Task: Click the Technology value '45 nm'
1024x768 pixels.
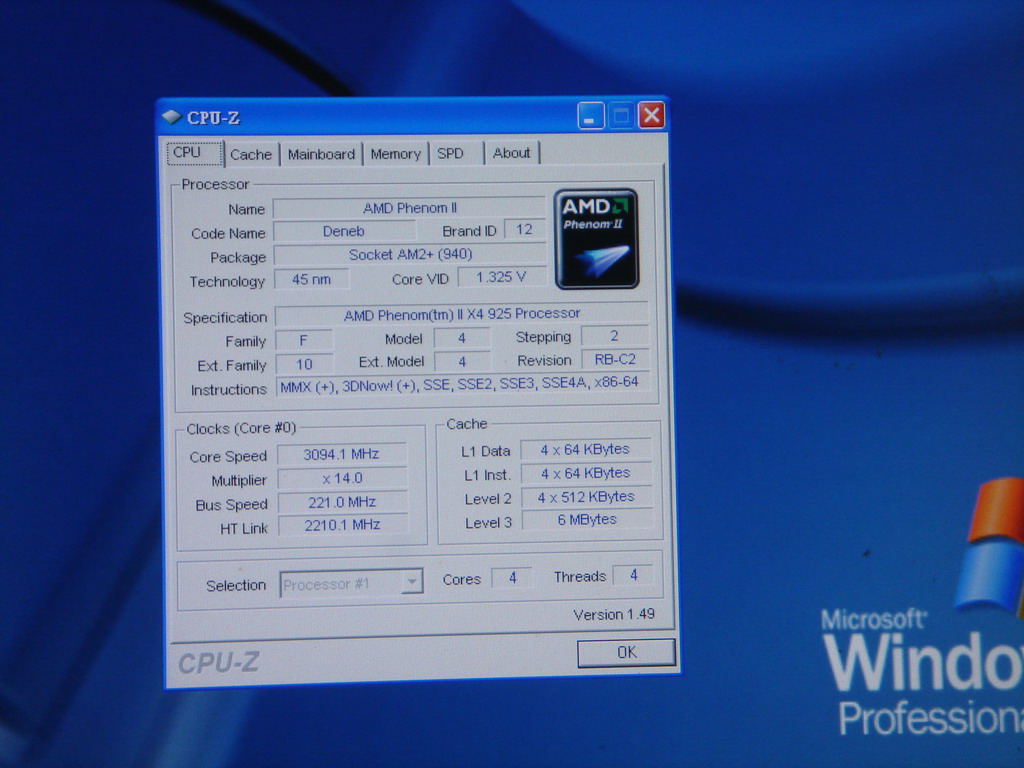Action: (312, 279)
